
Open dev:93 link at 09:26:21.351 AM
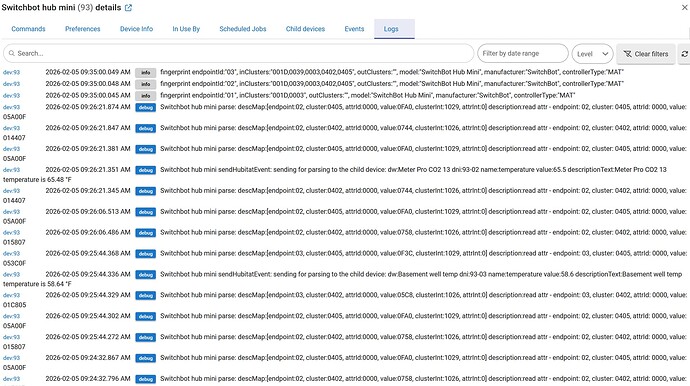pyautogui.click(x=11, y=170)
